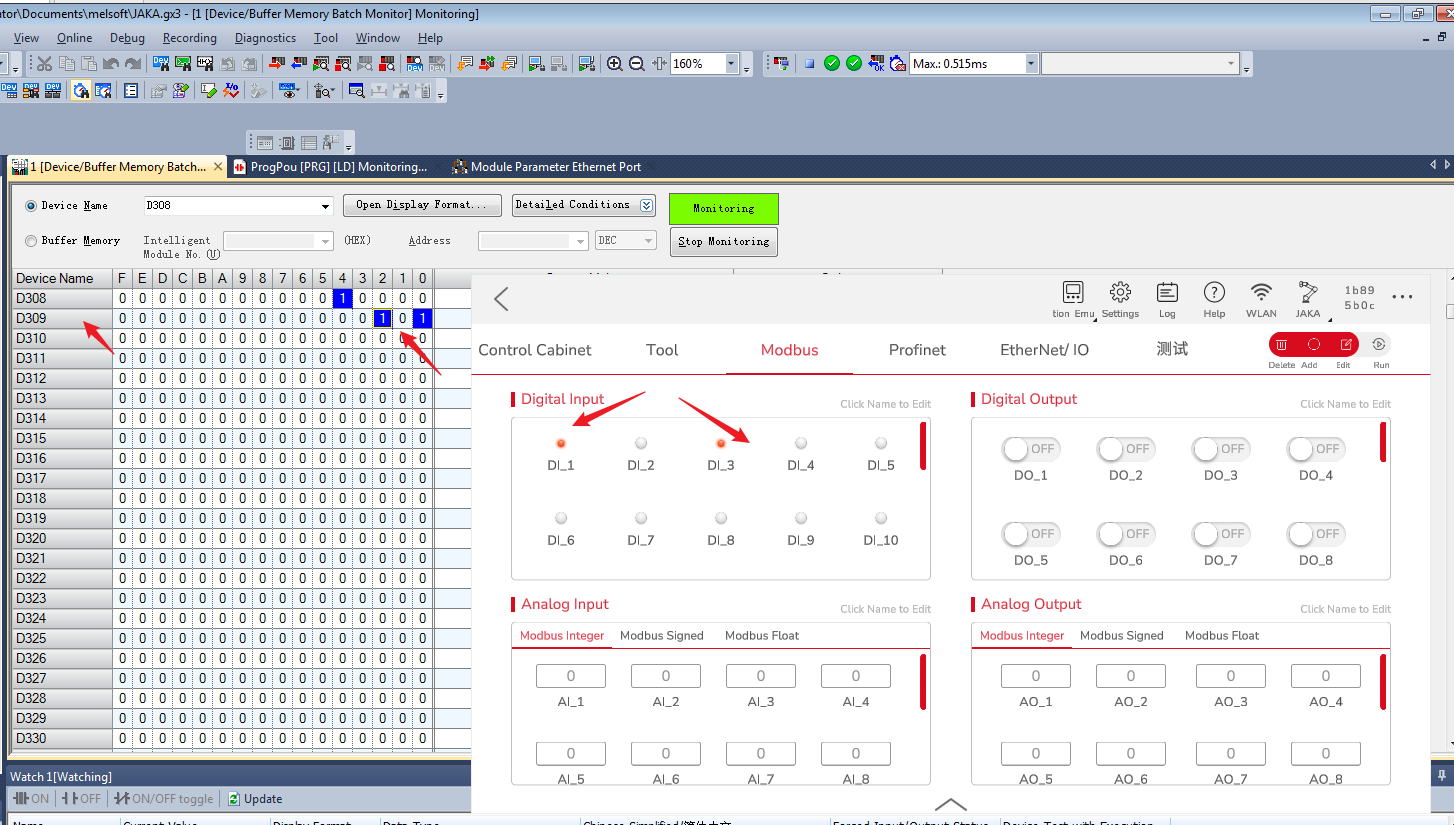Click the Open Display Format button
Viewport: 1454px width, 825px height.
[x=422, y=205]
